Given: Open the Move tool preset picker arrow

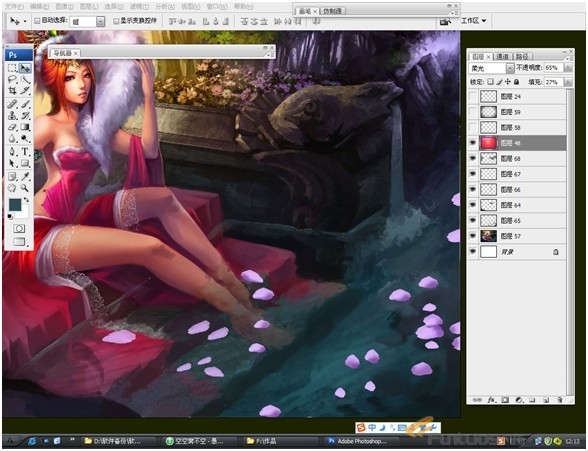Looking at the screenshot, I should point(25,21).
